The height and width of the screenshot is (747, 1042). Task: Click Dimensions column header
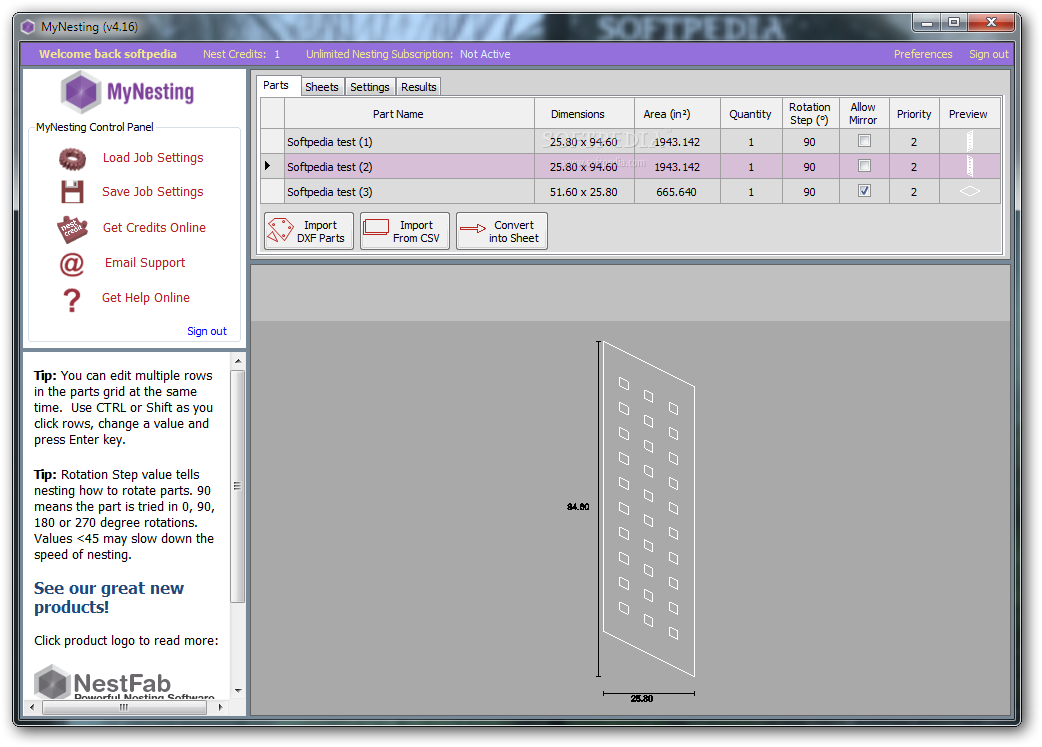[x=585, y=114]
